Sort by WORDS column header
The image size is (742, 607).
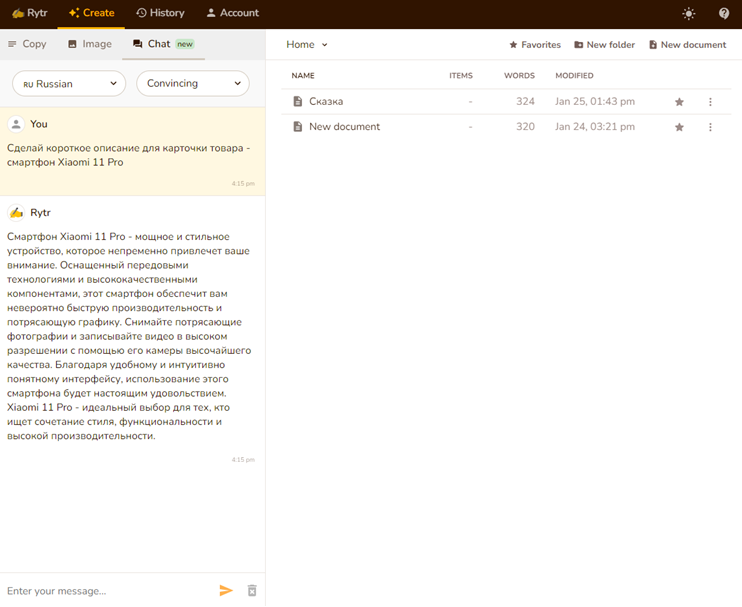tap(519, 76)
